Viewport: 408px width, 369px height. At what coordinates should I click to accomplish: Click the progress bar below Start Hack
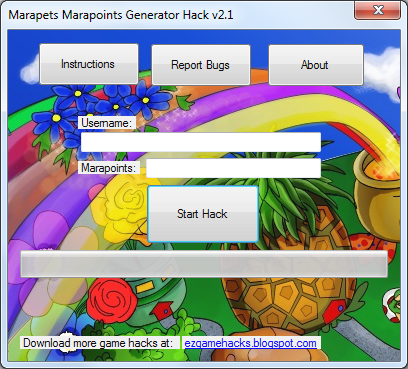204,264
